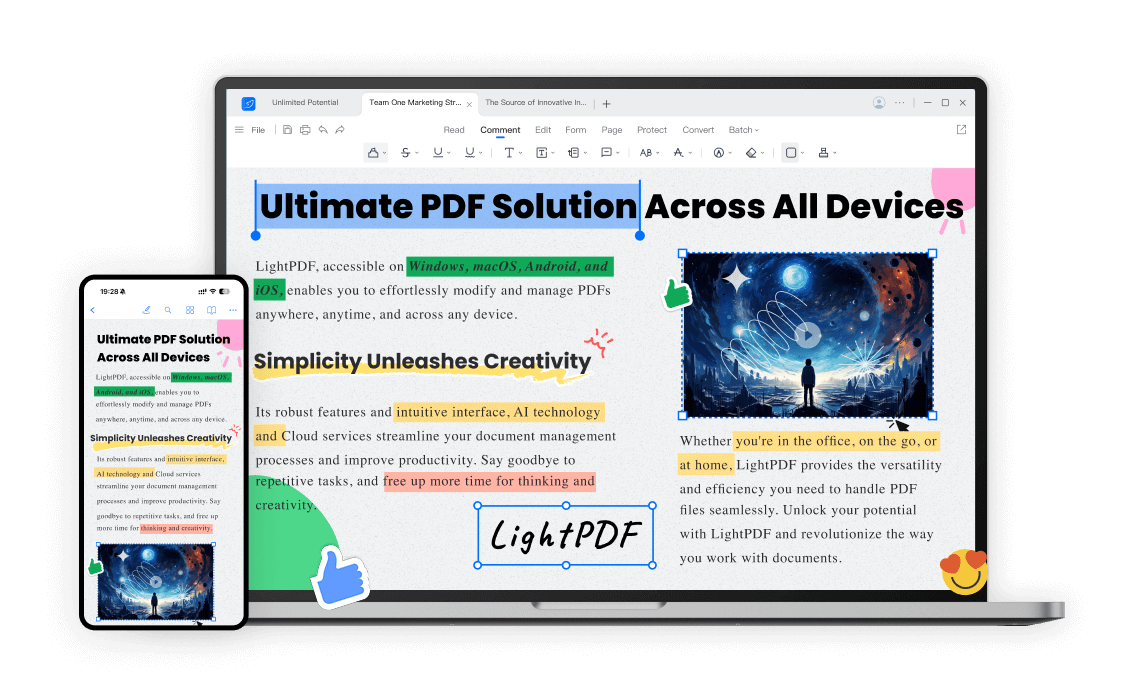Select the Underline tool
This screenshot has height=690, width=1125.
pyautogui.click(x=437, y=152)
